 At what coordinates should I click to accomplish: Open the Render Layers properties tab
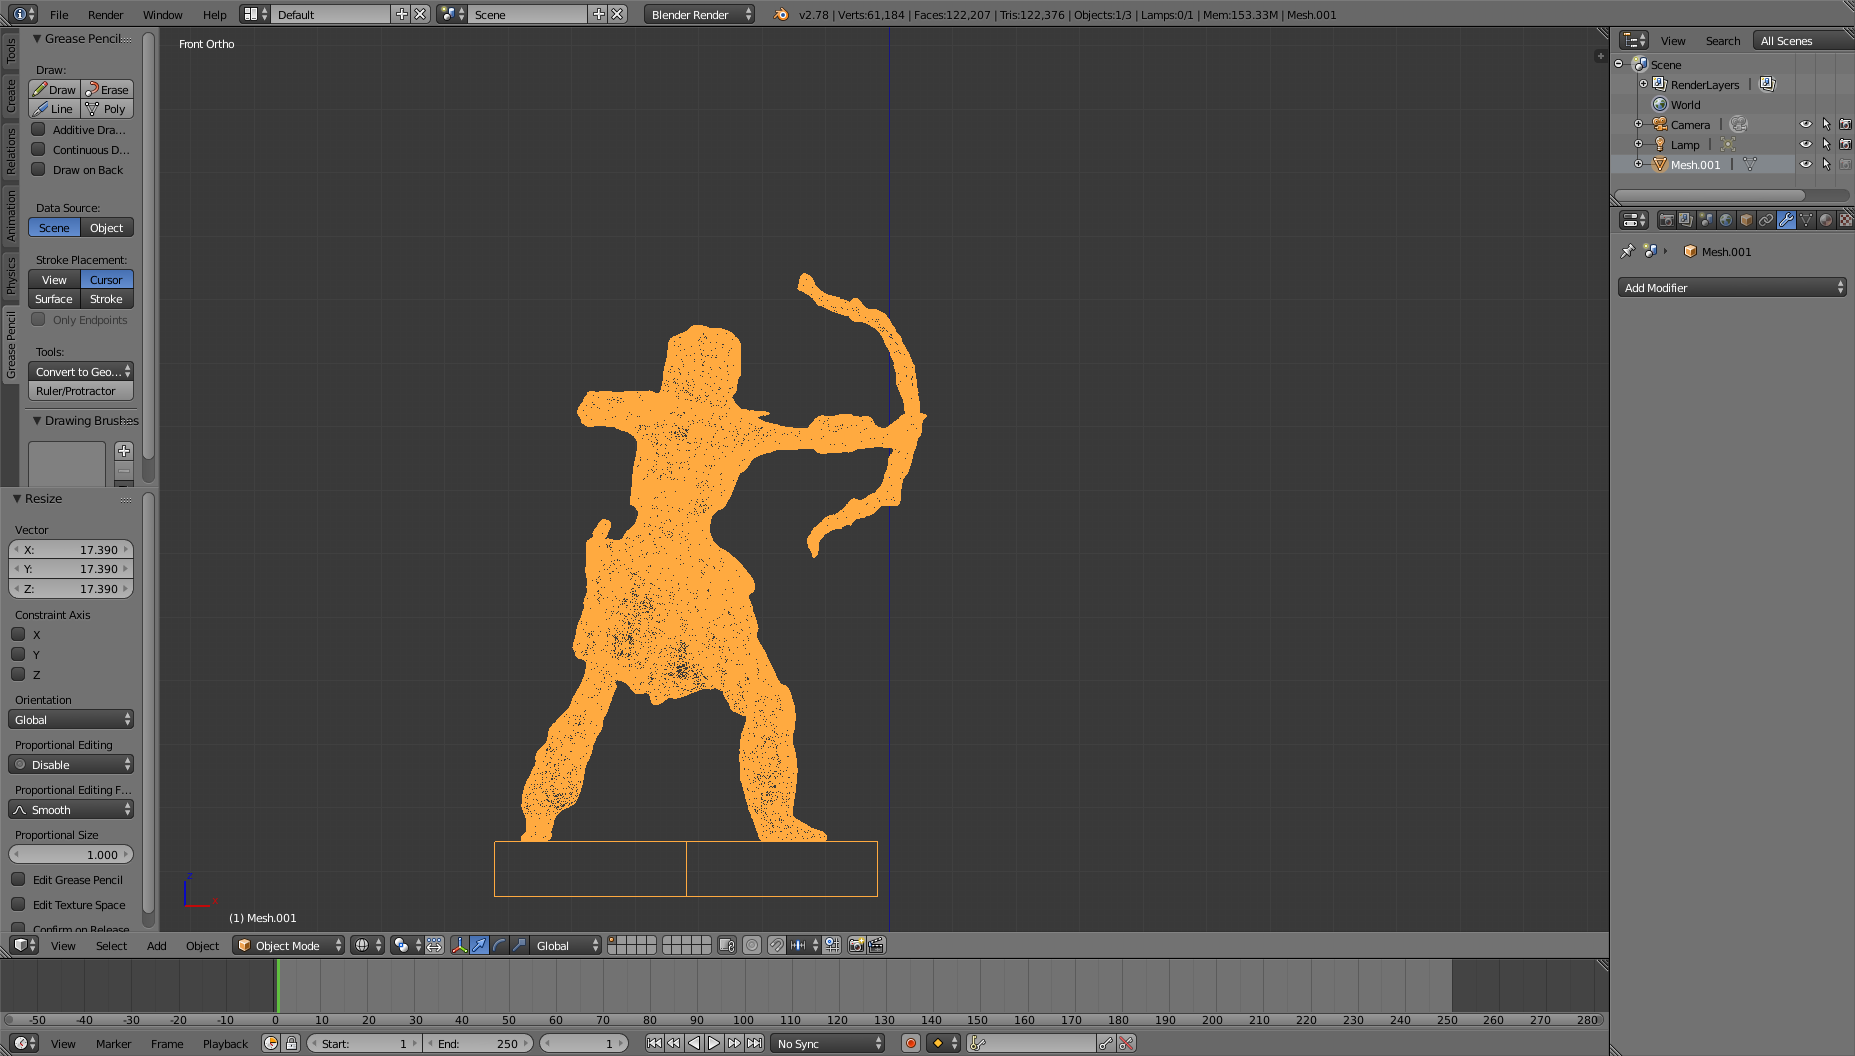coord(1686,220)
